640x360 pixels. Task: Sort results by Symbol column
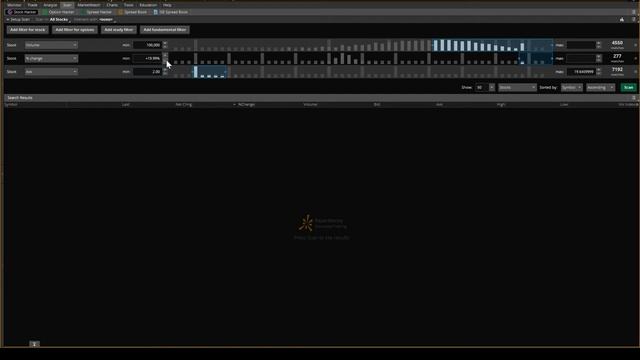pos(11,104)
